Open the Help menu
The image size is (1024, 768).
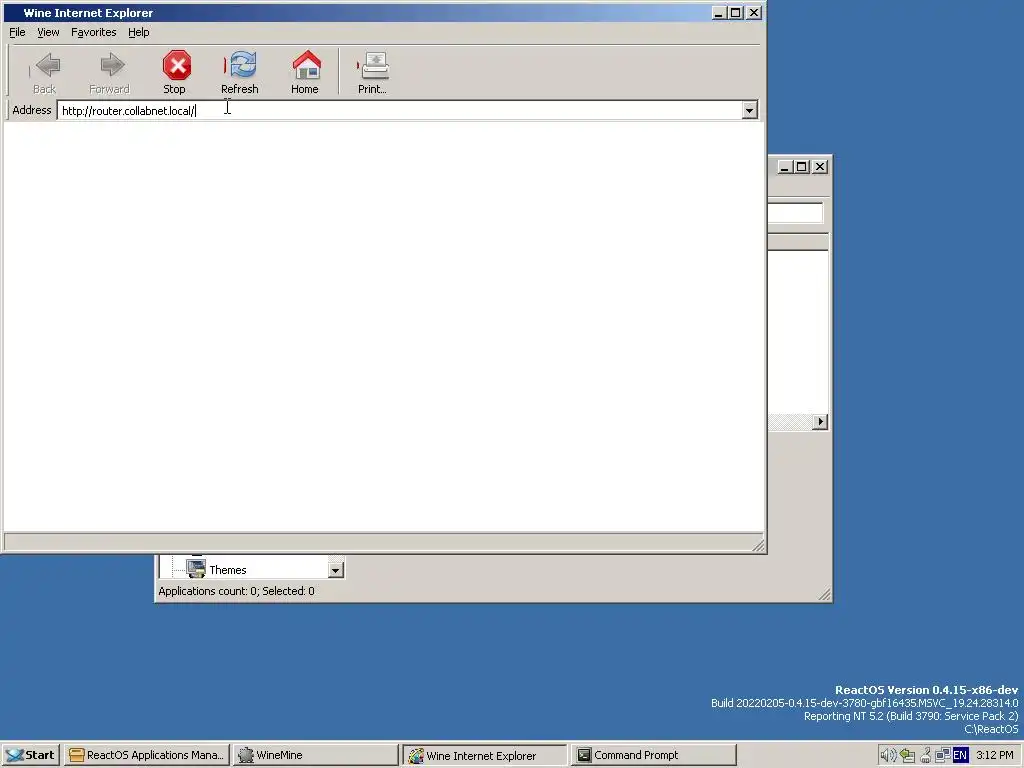pyautogui.click(x=138, y=32)
